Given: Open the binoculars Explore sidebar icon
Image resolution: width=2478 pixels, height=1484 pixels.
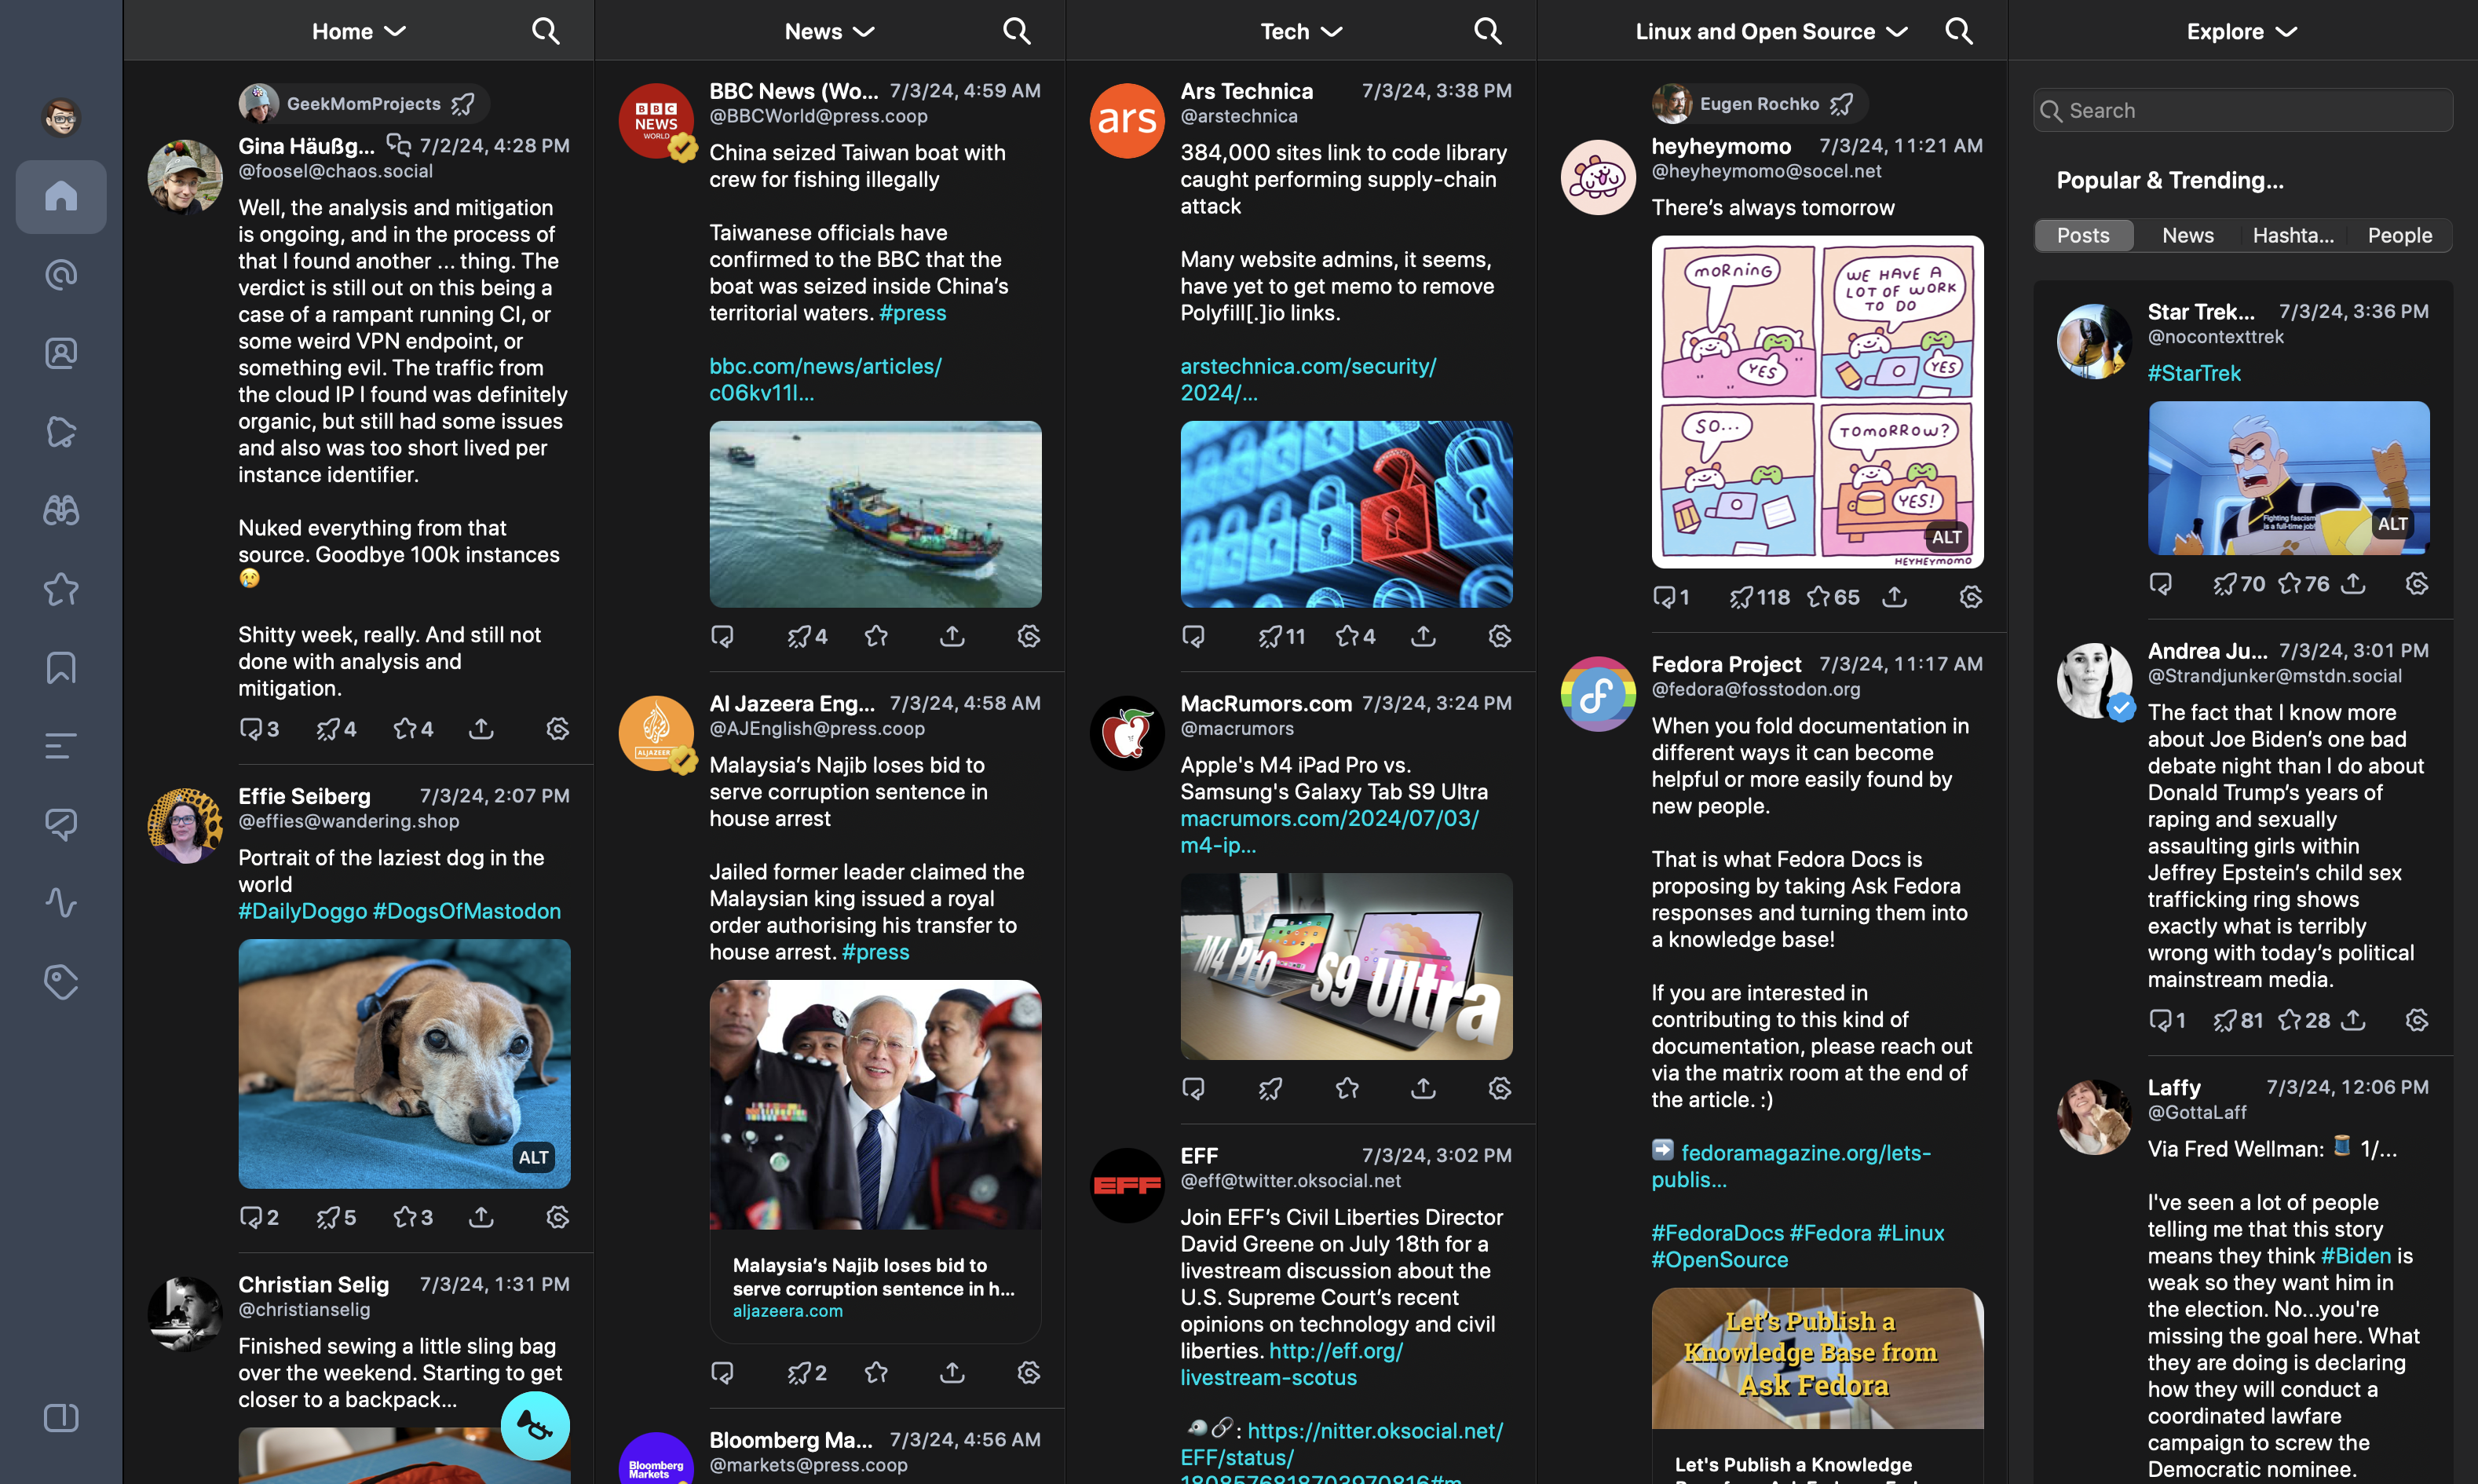Looking at the screenshot, I should coord(61,511).
